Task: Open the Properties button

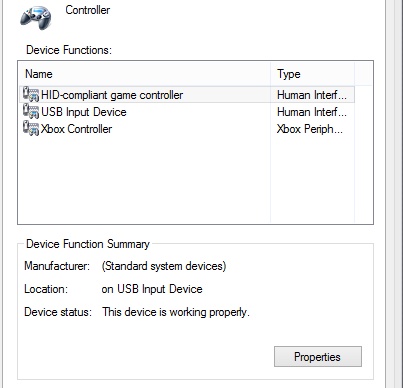Action: (318, 357)
